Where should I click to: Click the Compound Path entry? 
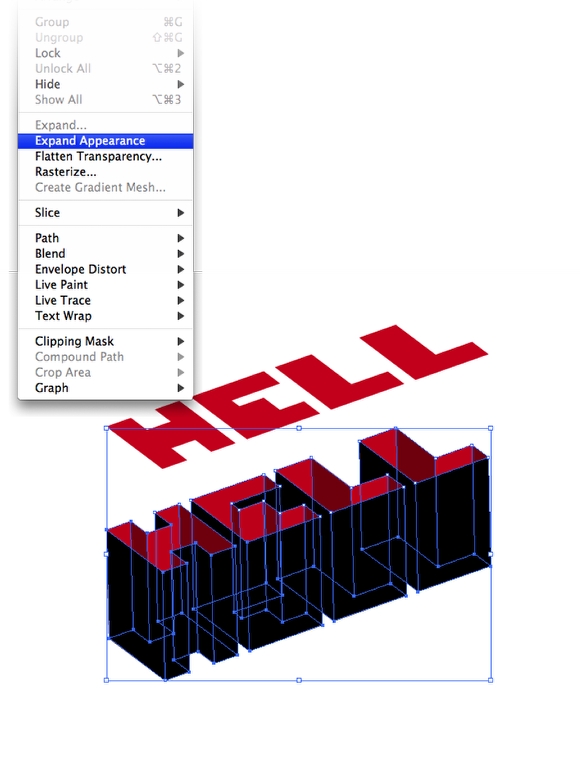coord(105,357)
